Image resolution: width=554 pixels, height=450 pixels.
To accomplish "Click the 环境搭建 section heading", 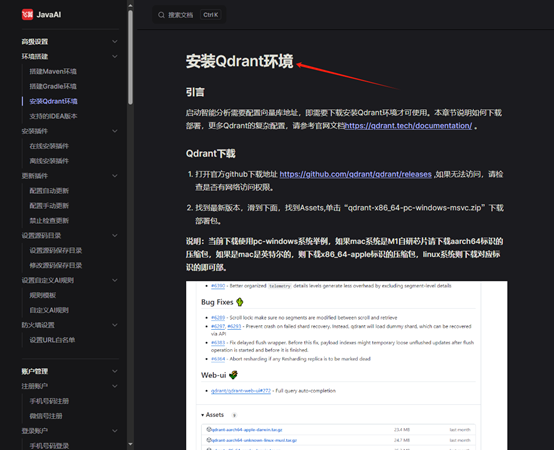I will [x=35, y=57].
